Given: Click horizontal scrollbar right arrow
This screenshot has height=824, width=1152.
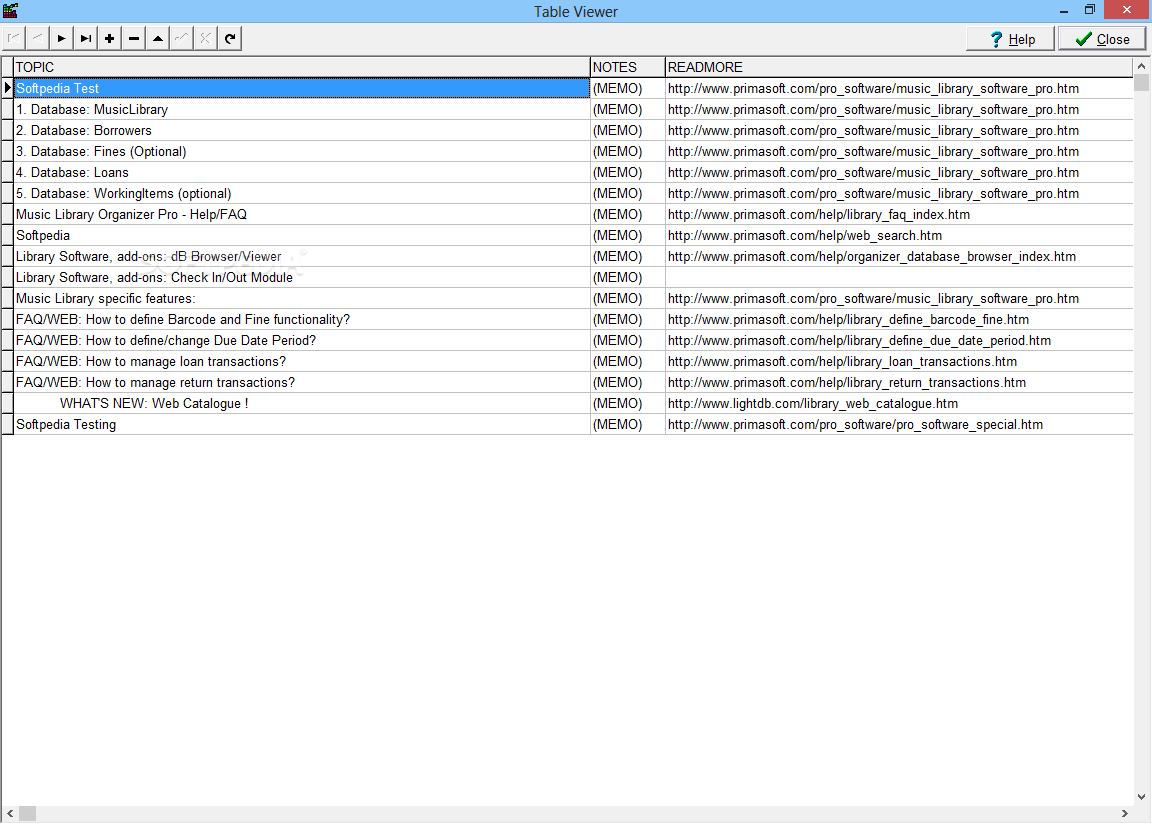Looking at the screenshot, I should click(x=1125, y=814).
